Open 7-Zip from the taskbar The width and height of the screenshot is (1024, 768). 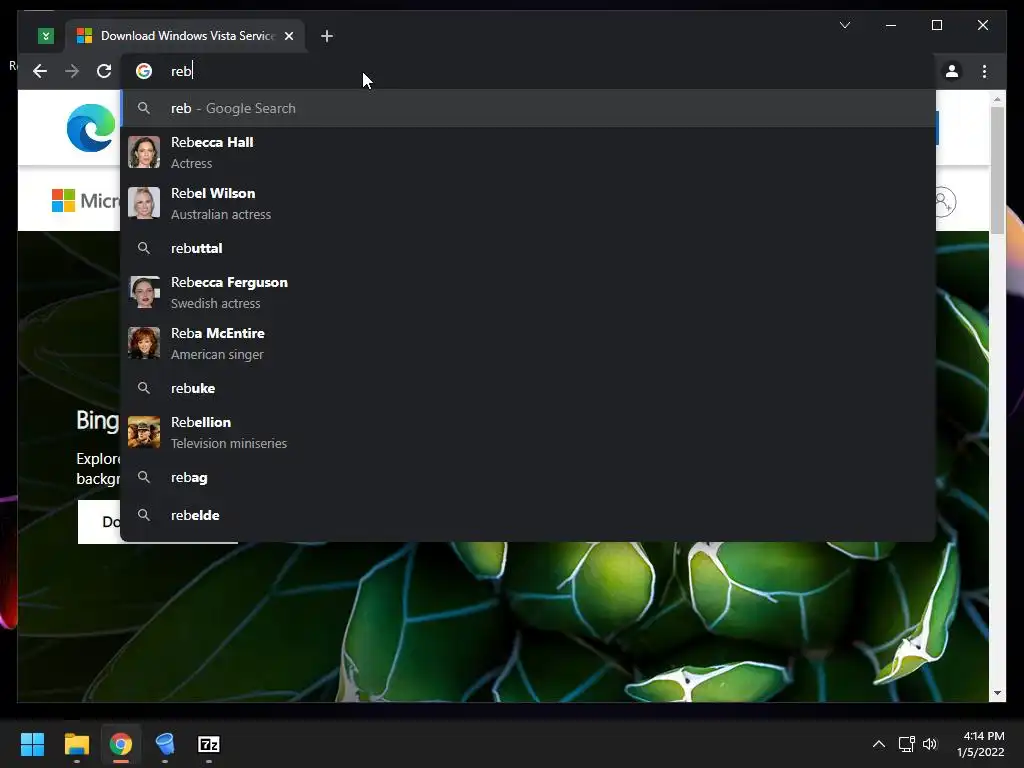209,744
